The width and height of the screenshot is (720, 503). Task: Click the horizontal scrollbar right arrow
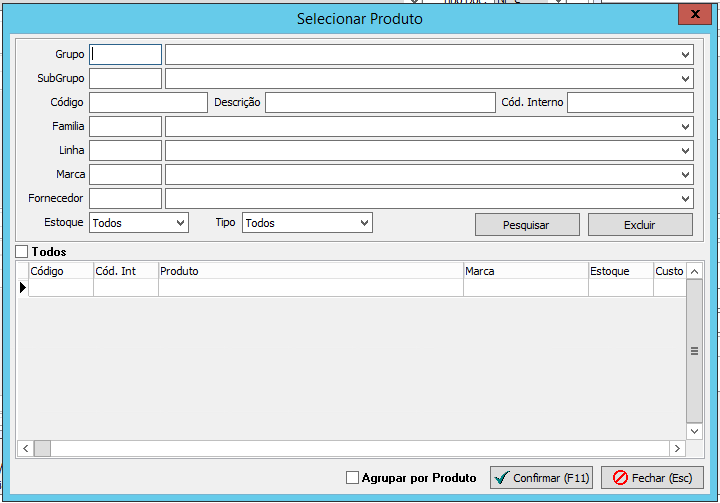click(x=677, y=449)
